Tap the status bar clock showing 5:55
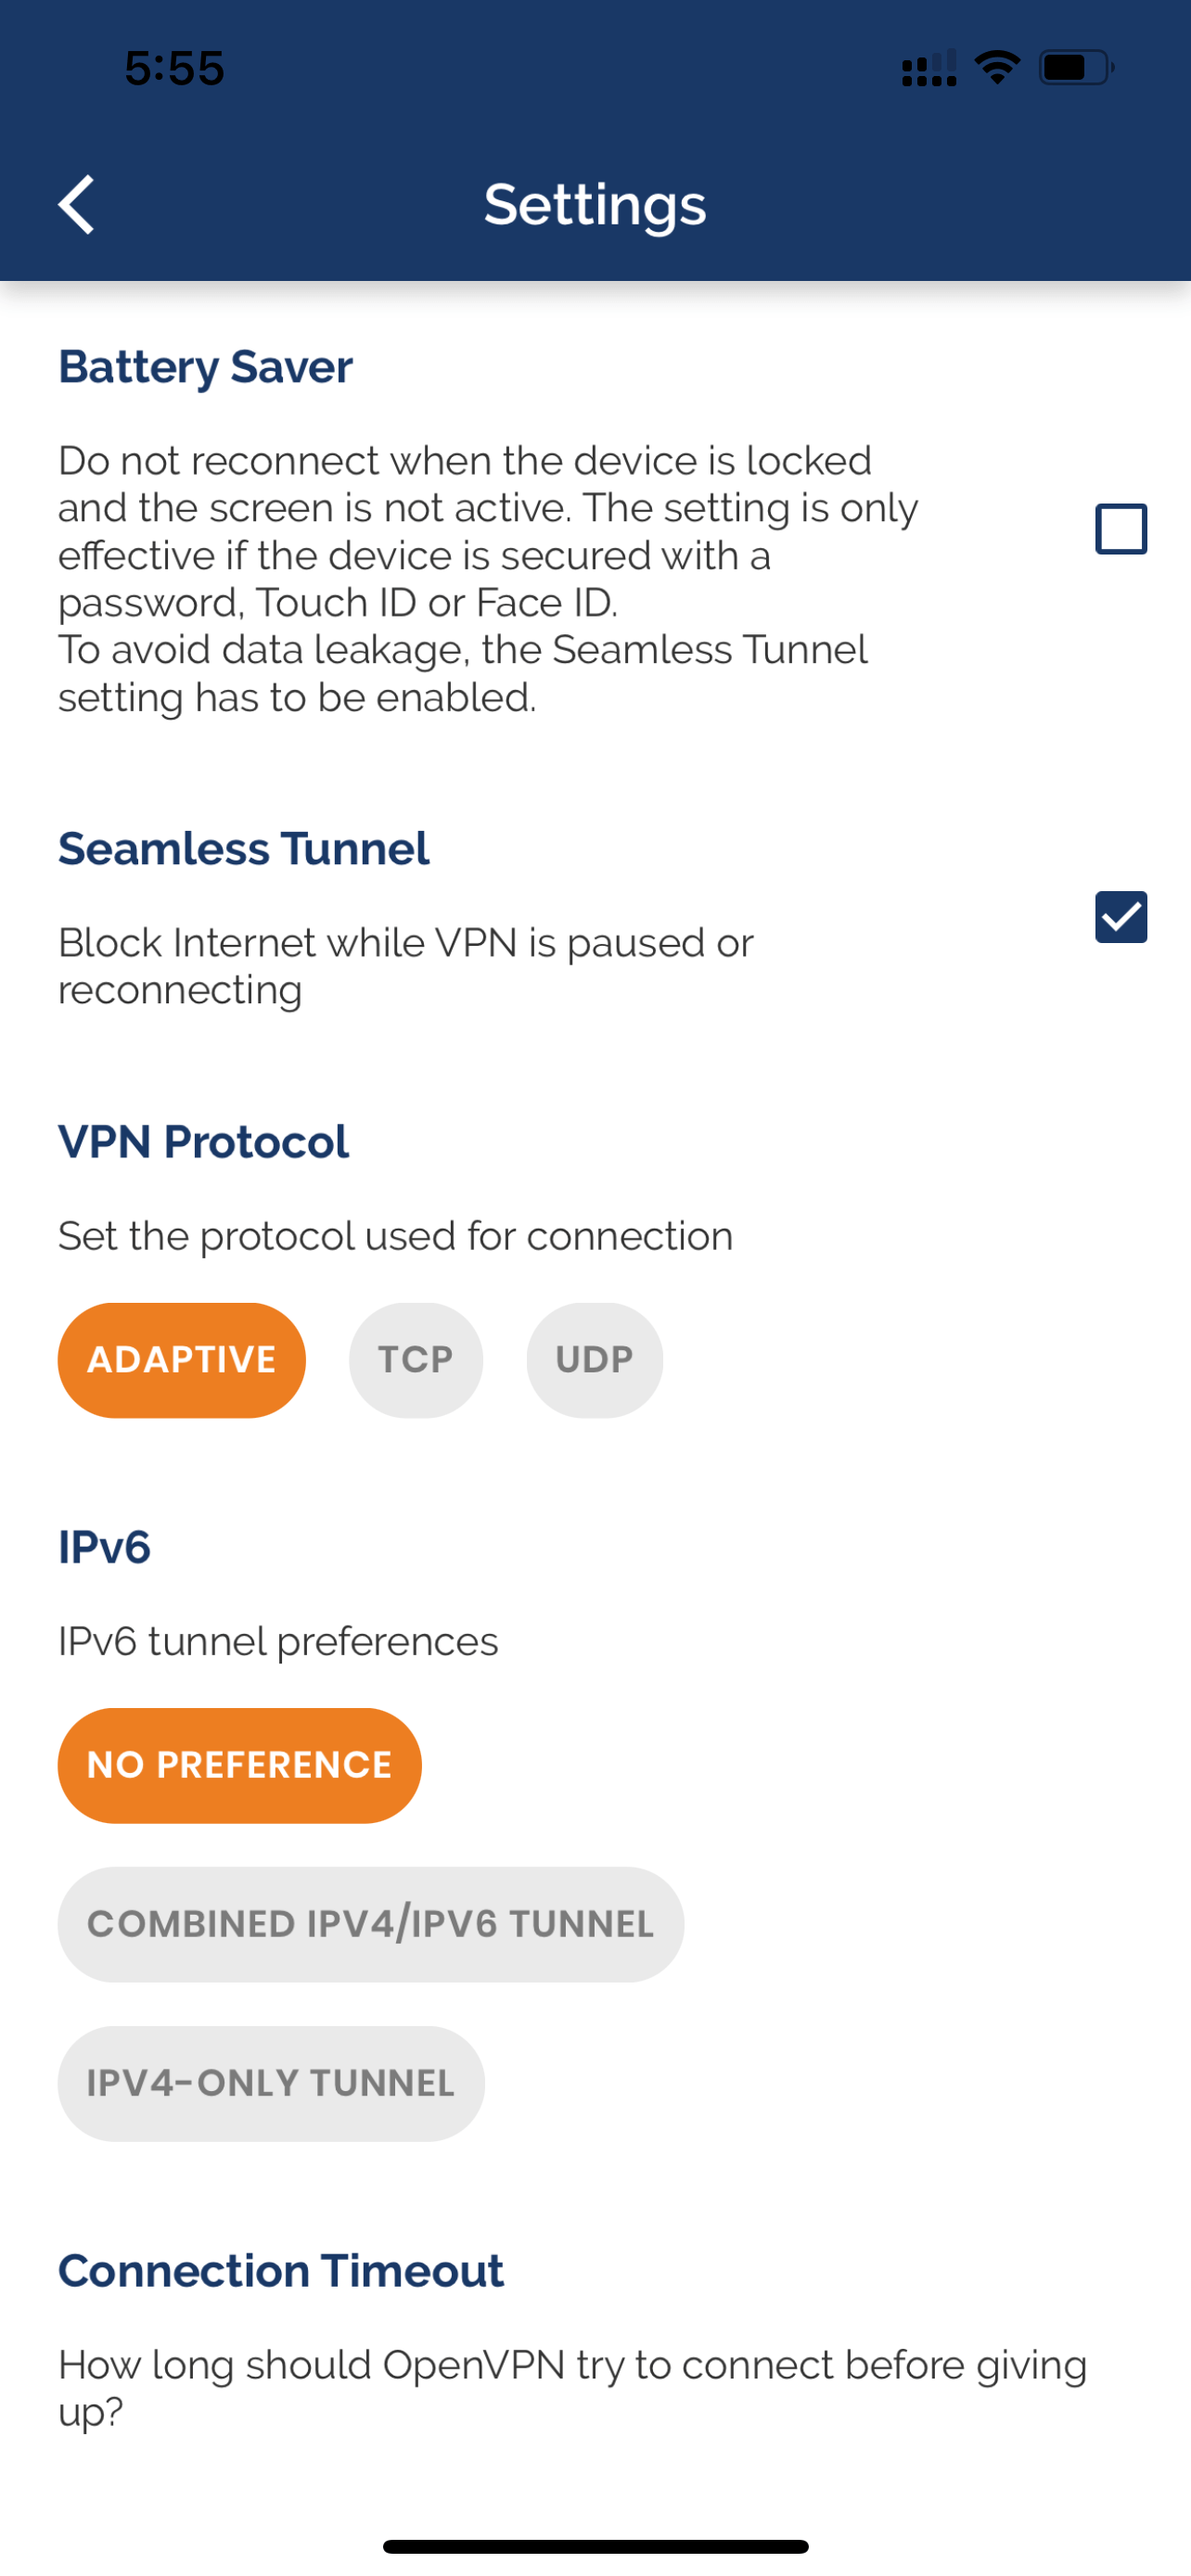The height and width of the screenshot is (2576, 1191). (174, 68)
